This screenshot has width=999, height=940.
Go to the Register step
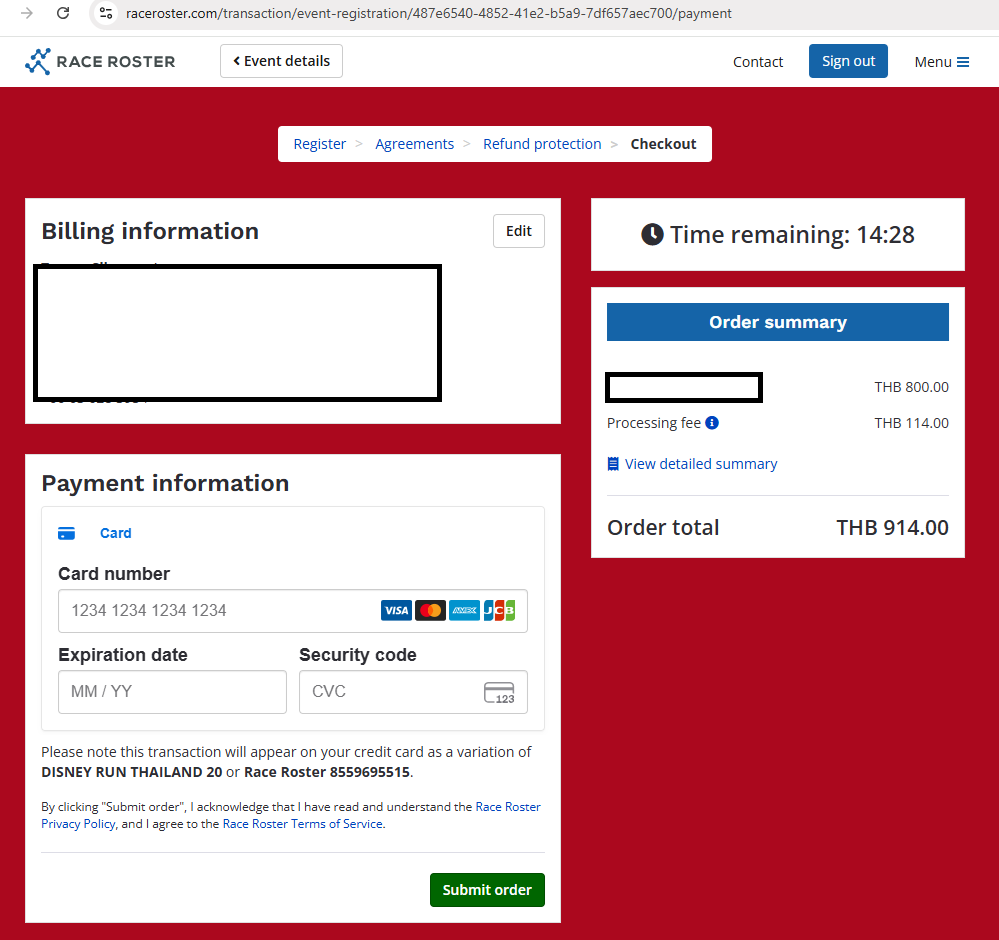click(x=319, y=144)
